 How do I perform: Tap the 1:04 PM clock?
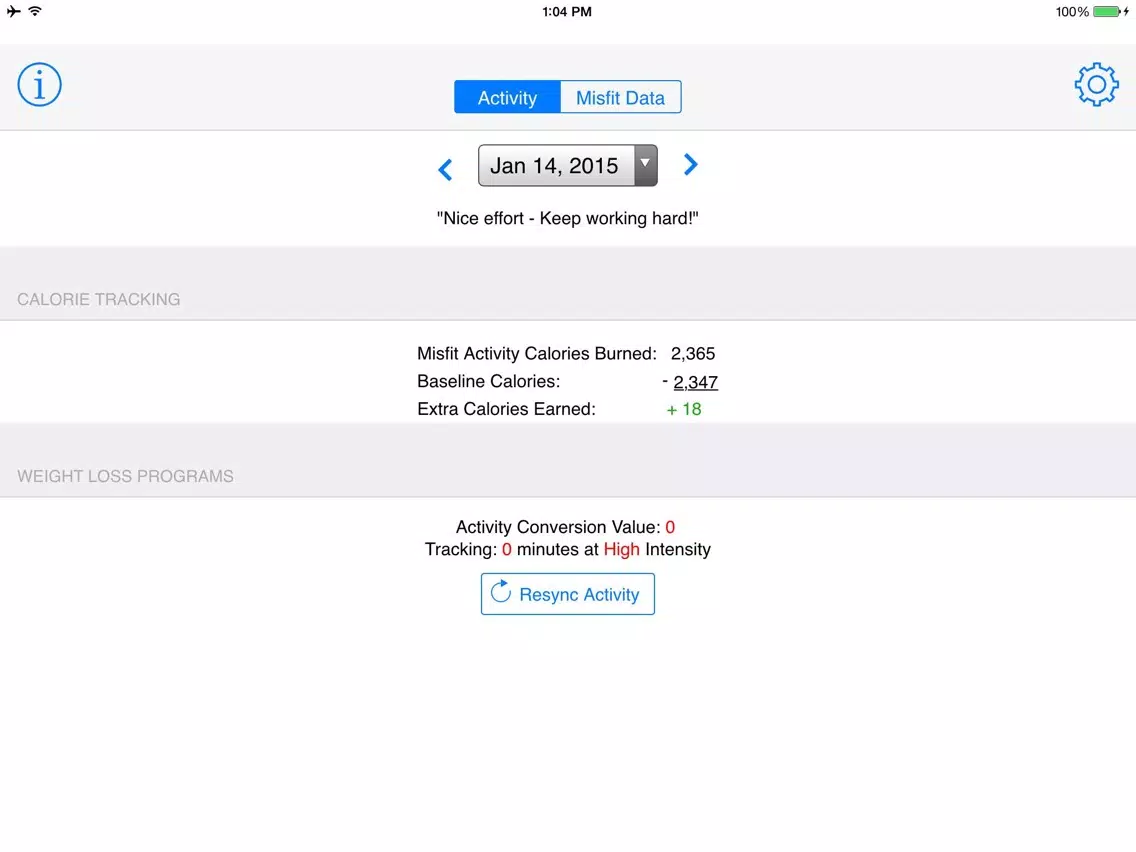coord(567,12)
